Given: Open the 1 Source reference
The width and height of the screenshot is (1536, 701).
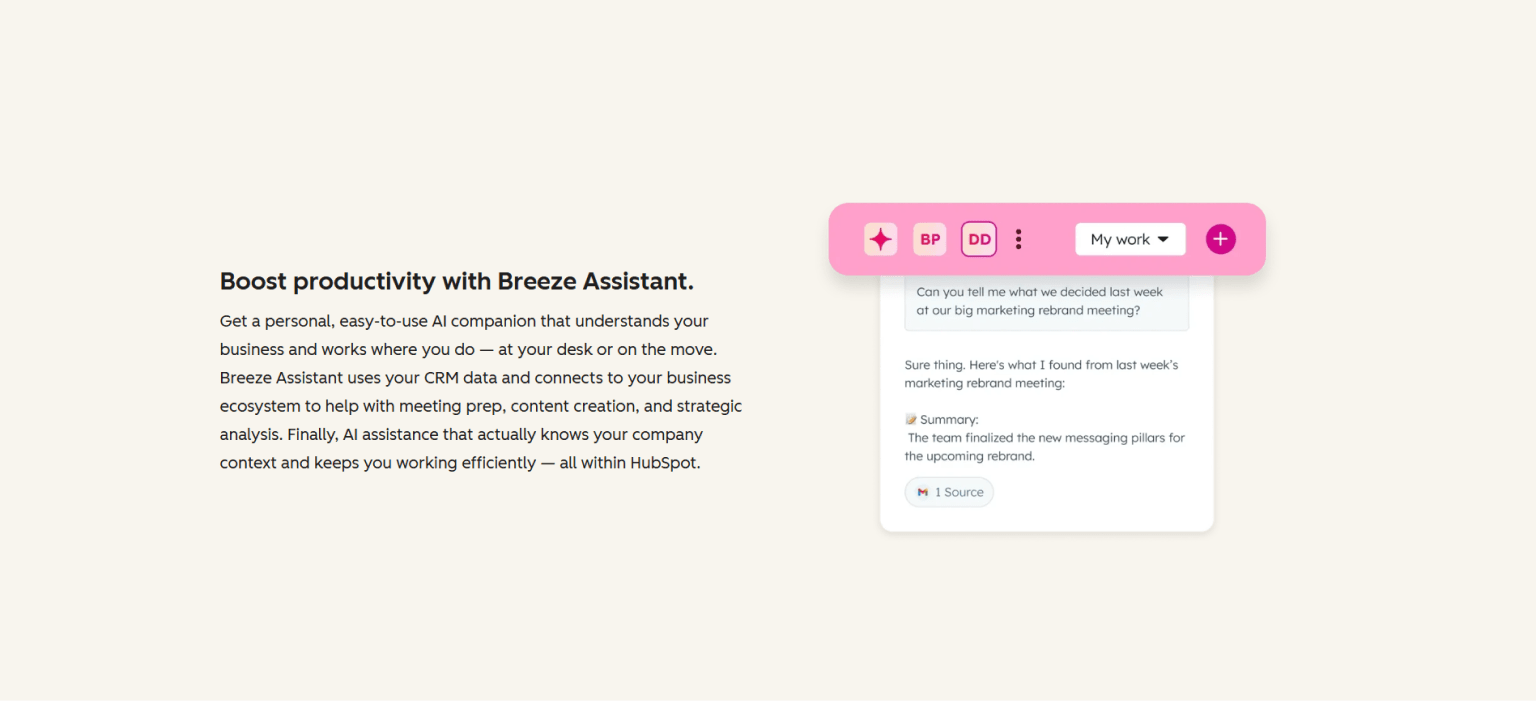Looking at the screenshot, I should [x=949, y=491].
